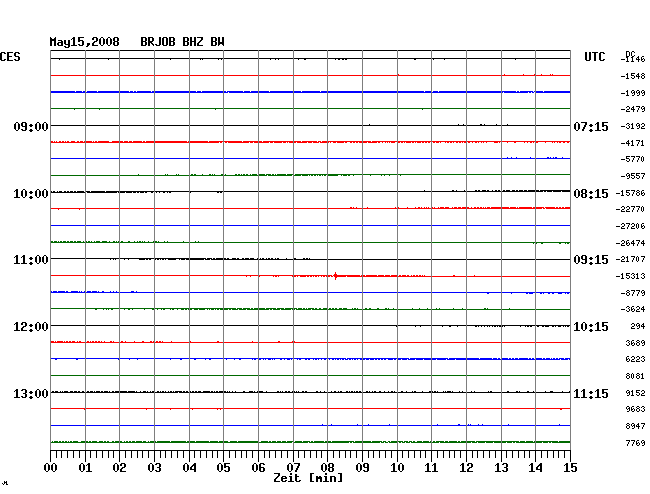Click the 07:15 UTC time label

pyautogui.click(x=591, y=126)
